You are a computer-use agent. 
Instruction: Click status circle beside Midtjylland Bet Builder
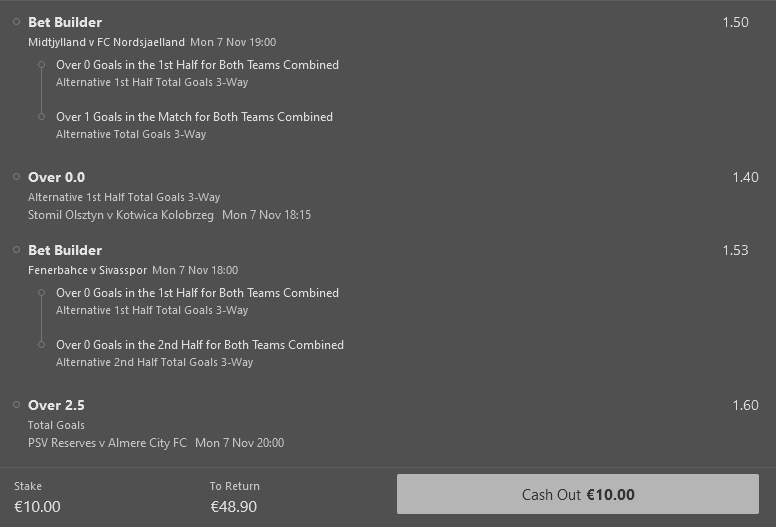coord(17,21)
